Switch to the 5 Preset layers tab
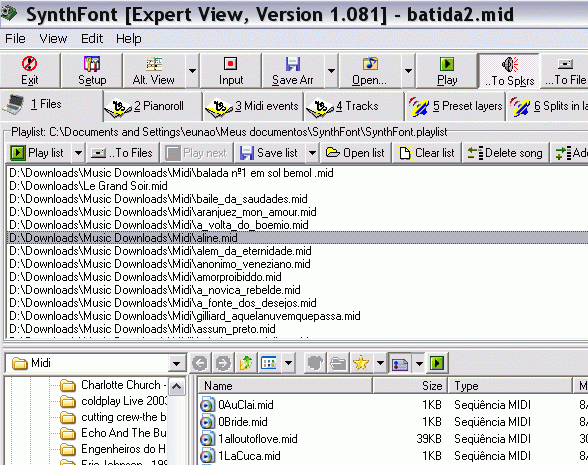Viewport: 588px width, 465px height. 455,106
